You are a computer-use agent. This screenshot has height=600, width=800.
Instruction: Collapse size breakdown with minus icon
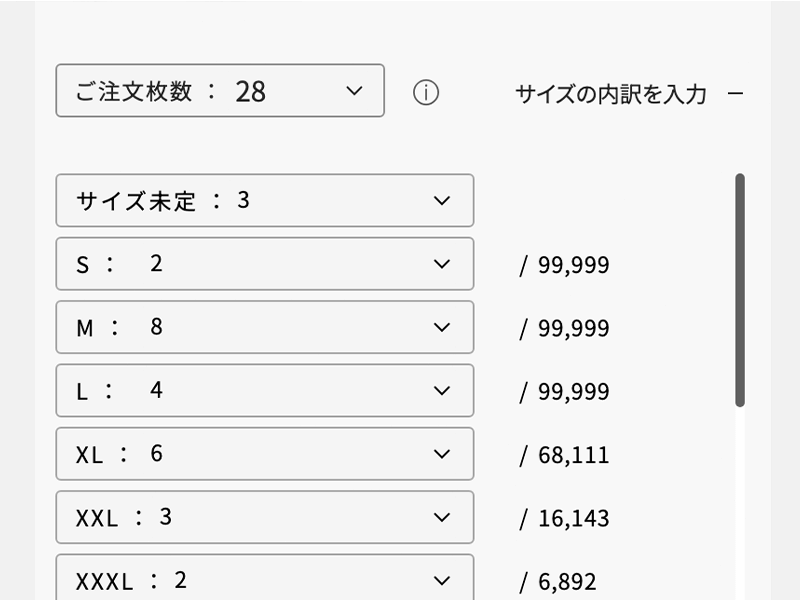point(736,94)
